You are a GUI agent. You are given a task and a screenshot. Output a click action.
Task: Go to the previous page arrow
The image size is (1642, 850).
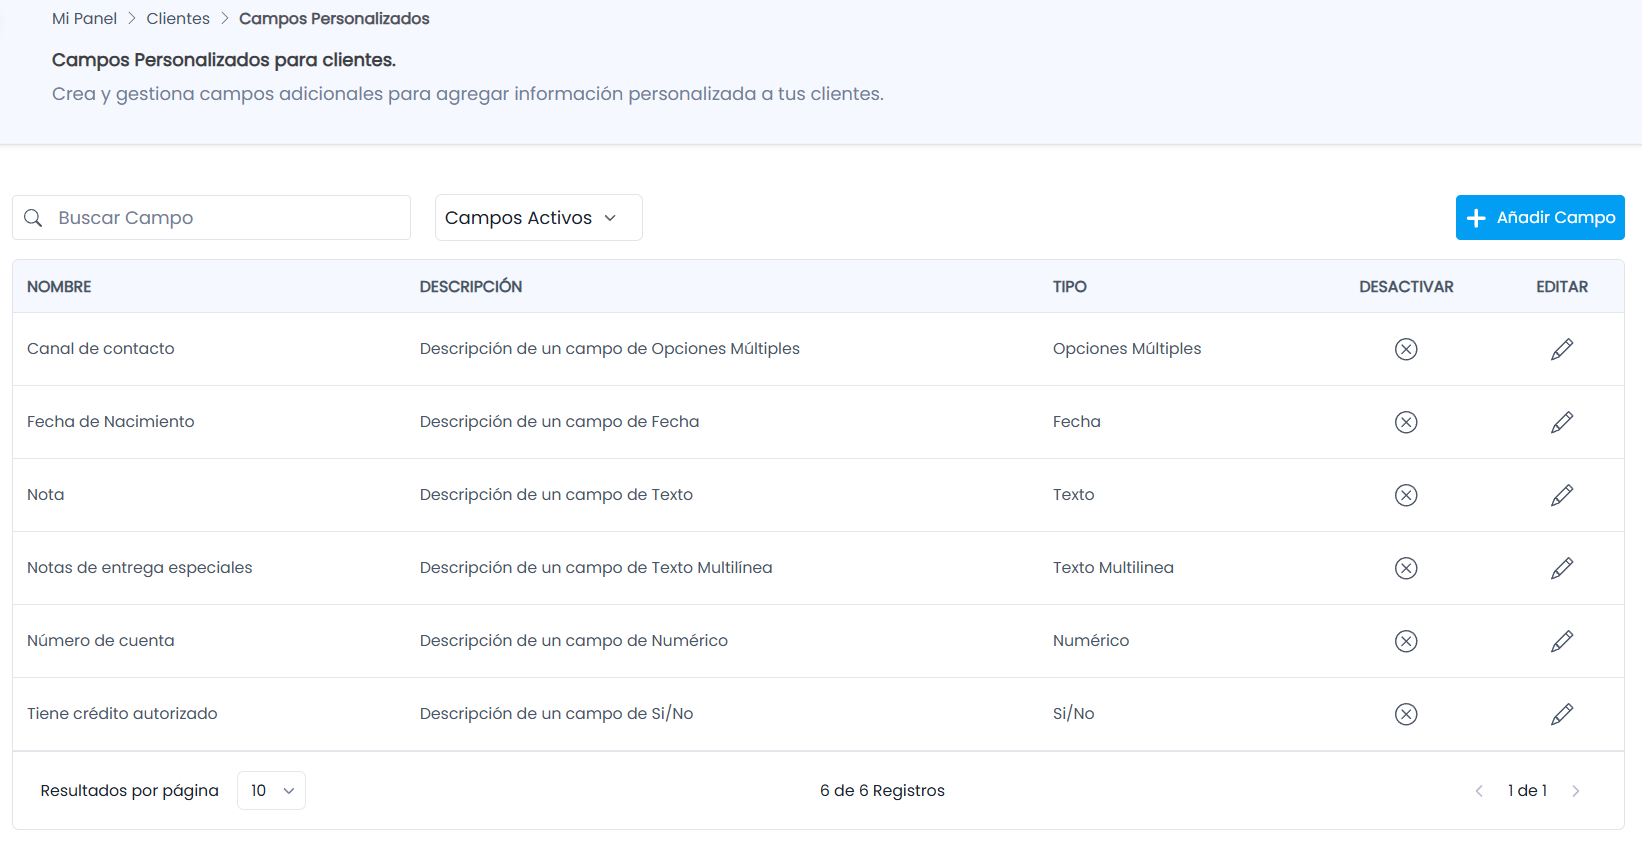[x=1479, y=791]
